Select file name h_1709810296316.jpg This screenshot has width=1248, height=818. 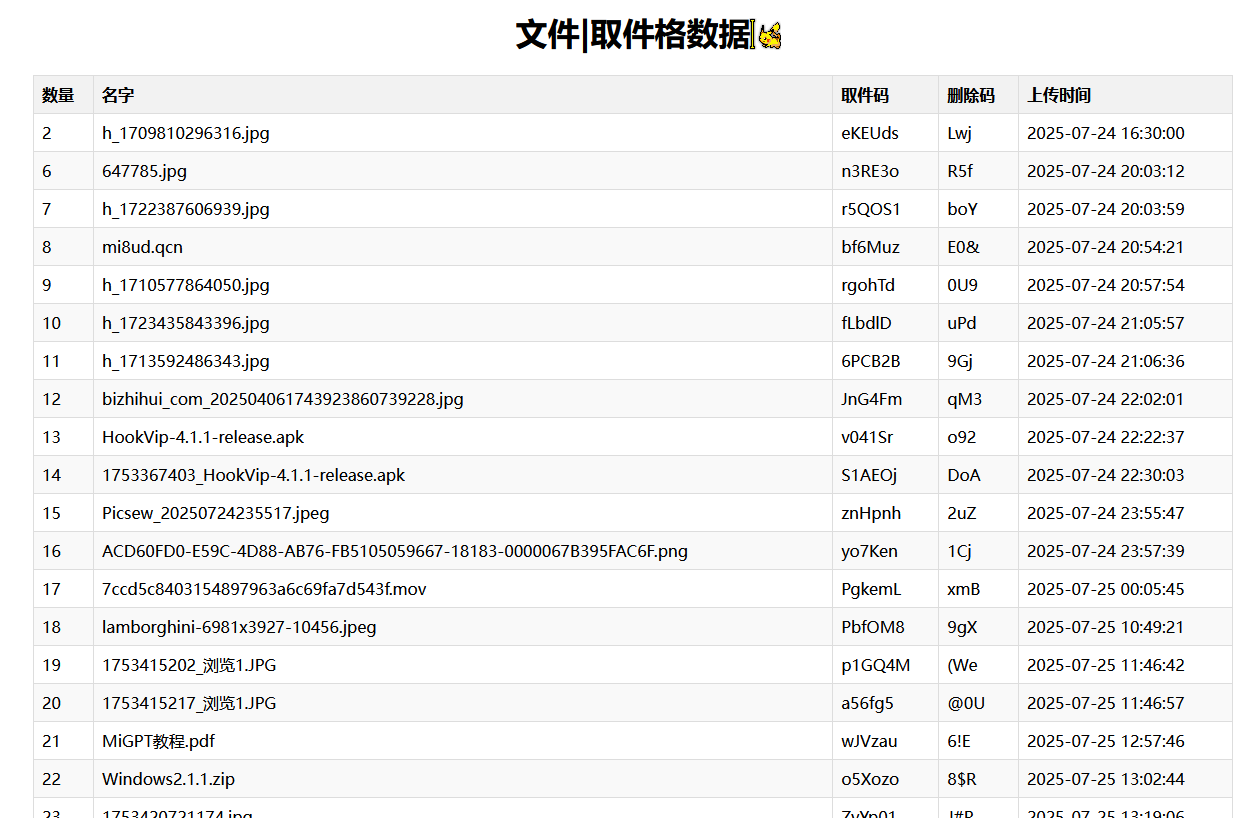click(x=185, y=133)
